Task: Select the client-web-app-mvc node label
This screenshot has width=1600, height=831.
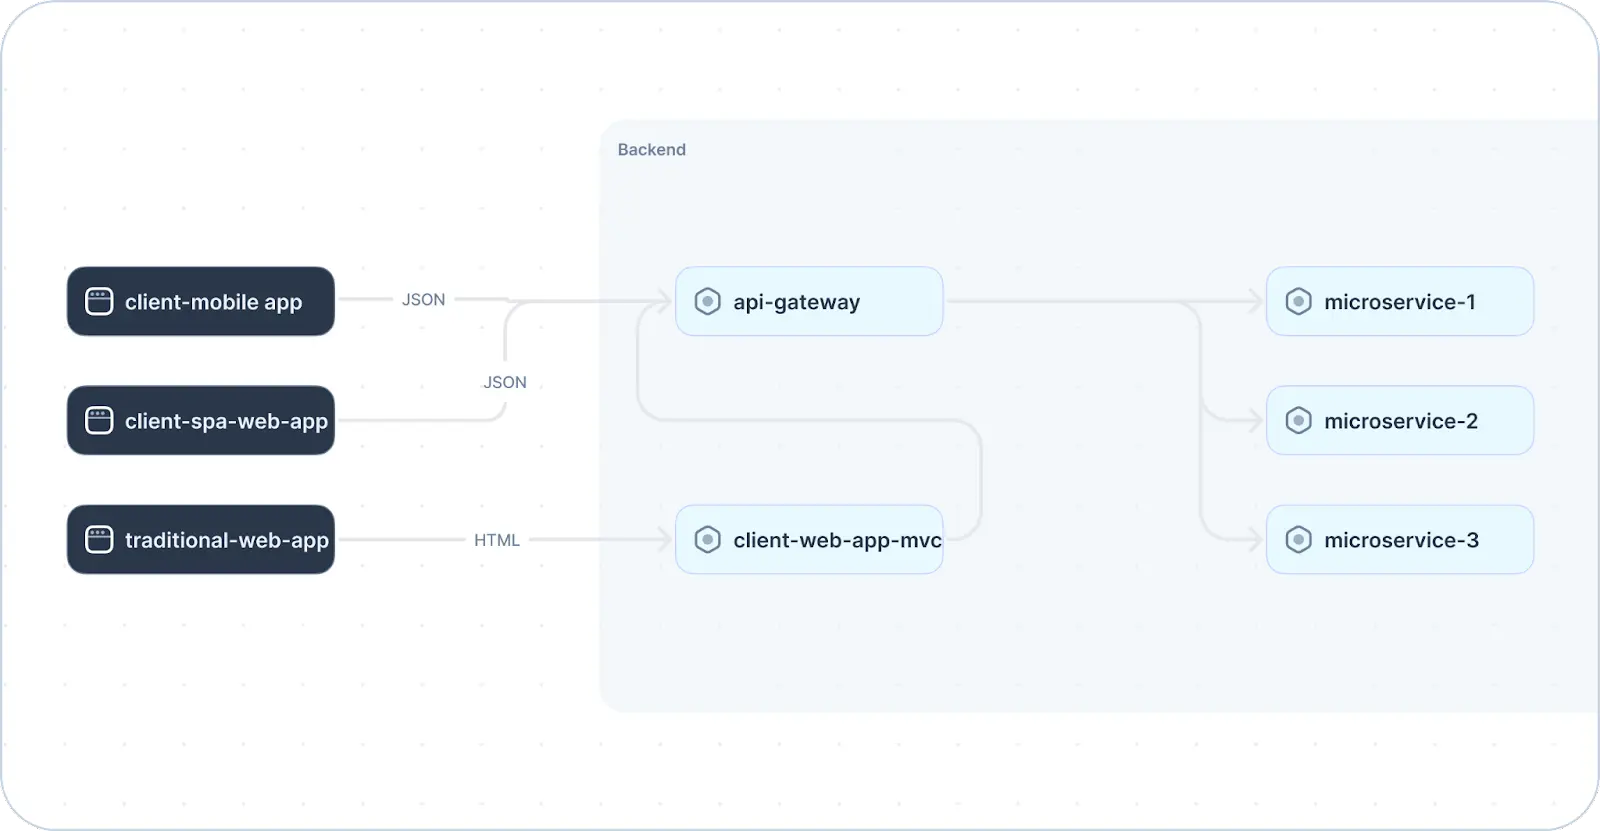Action: (x=836, y=540)
